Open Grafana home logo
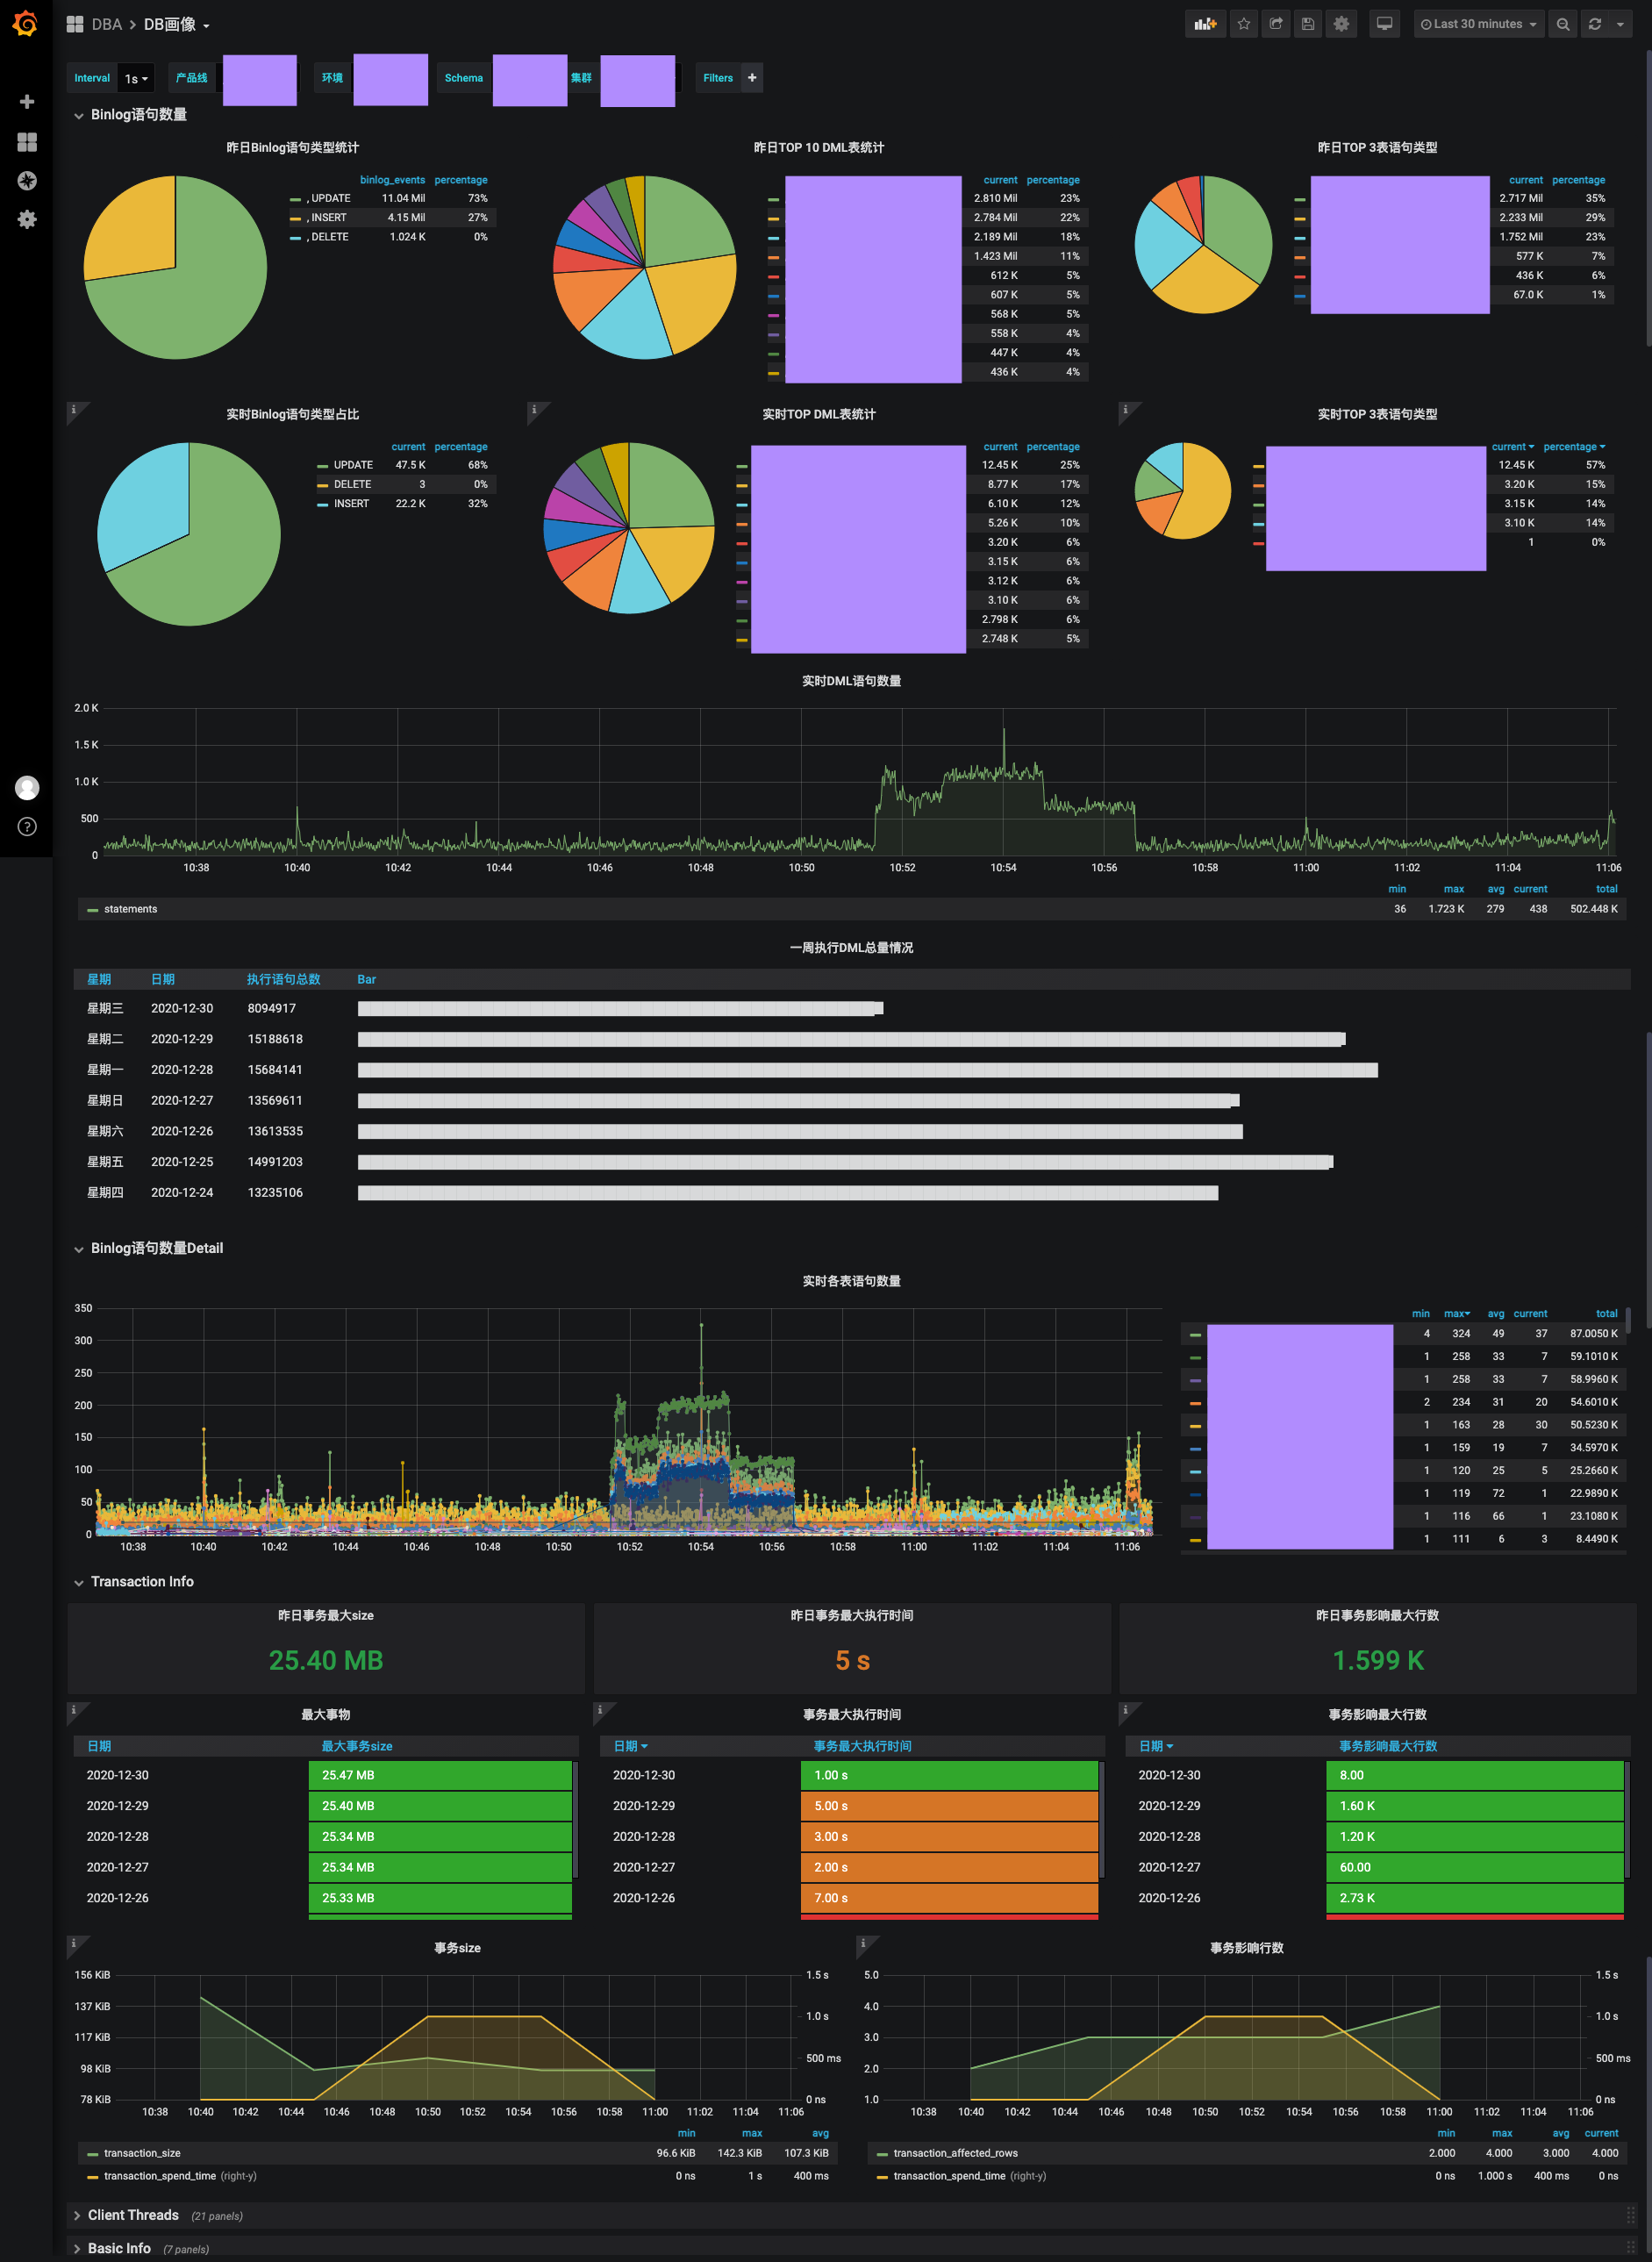 coord(26,24)
